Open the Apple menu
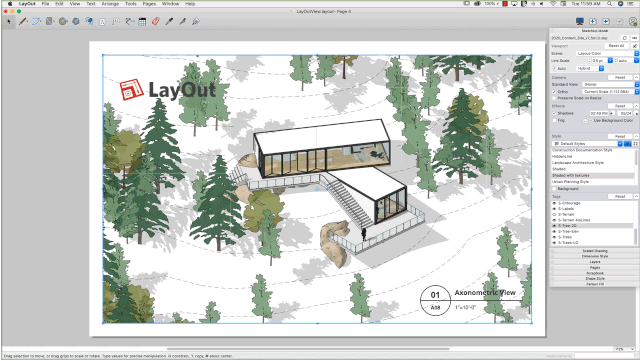 (10, 4)
